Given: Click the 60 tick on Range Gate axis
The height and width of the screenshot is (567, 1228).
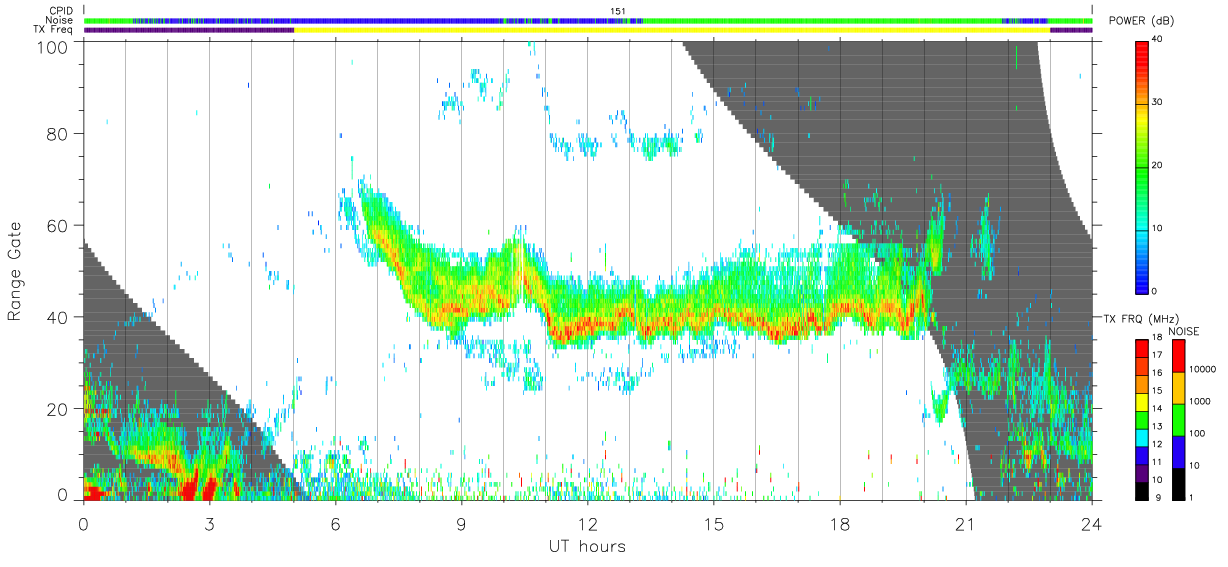Looking at the screenshot, I should tap(58, 226).
